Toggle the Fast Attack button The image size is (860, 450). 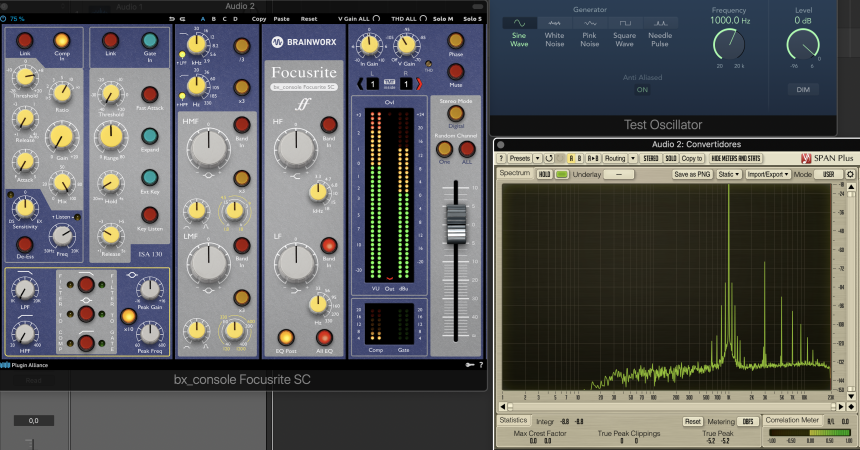point(150,94)
